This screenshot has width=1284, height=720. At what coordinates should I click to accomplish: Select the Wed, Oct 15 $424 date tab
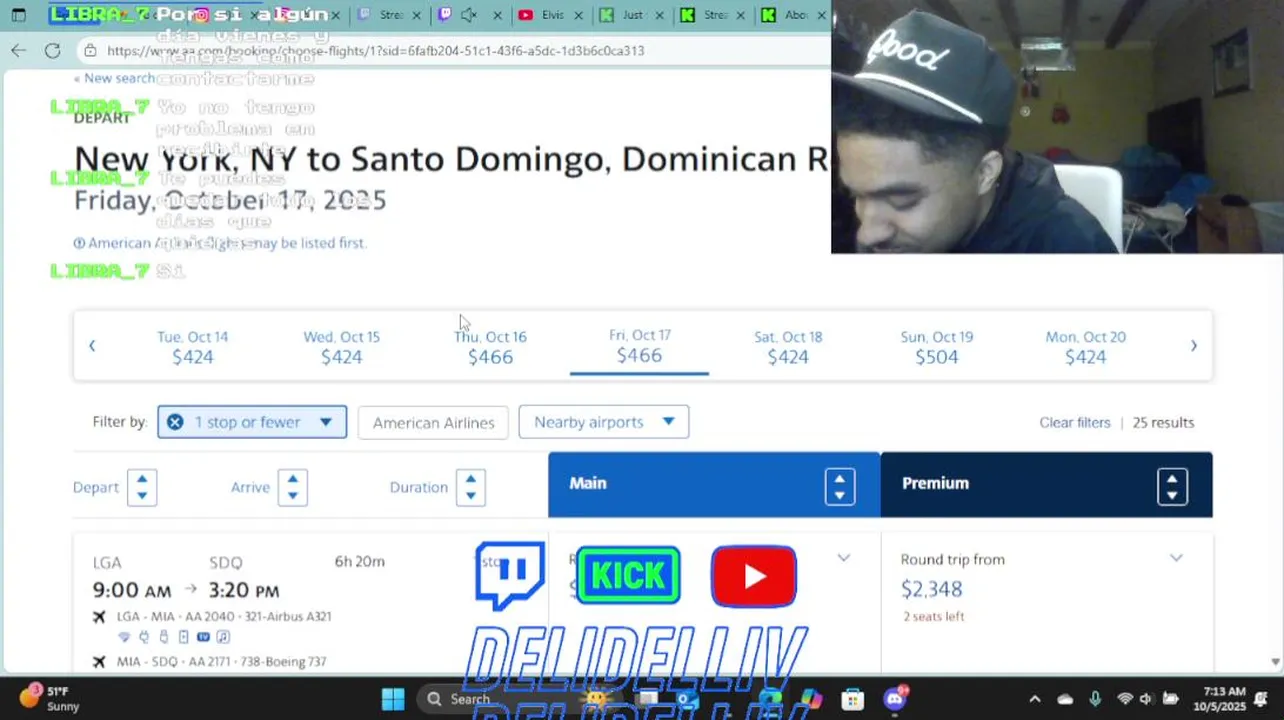tap(342, 347)
